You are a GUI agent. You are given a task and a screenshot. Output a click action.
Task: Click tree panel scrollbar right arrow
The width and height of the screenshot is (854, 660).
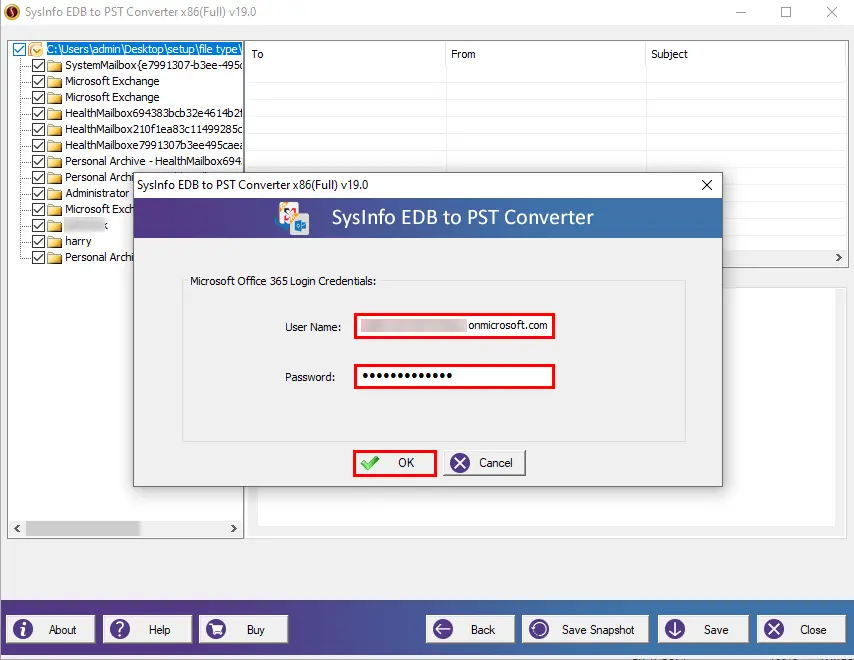click(234, 528)
